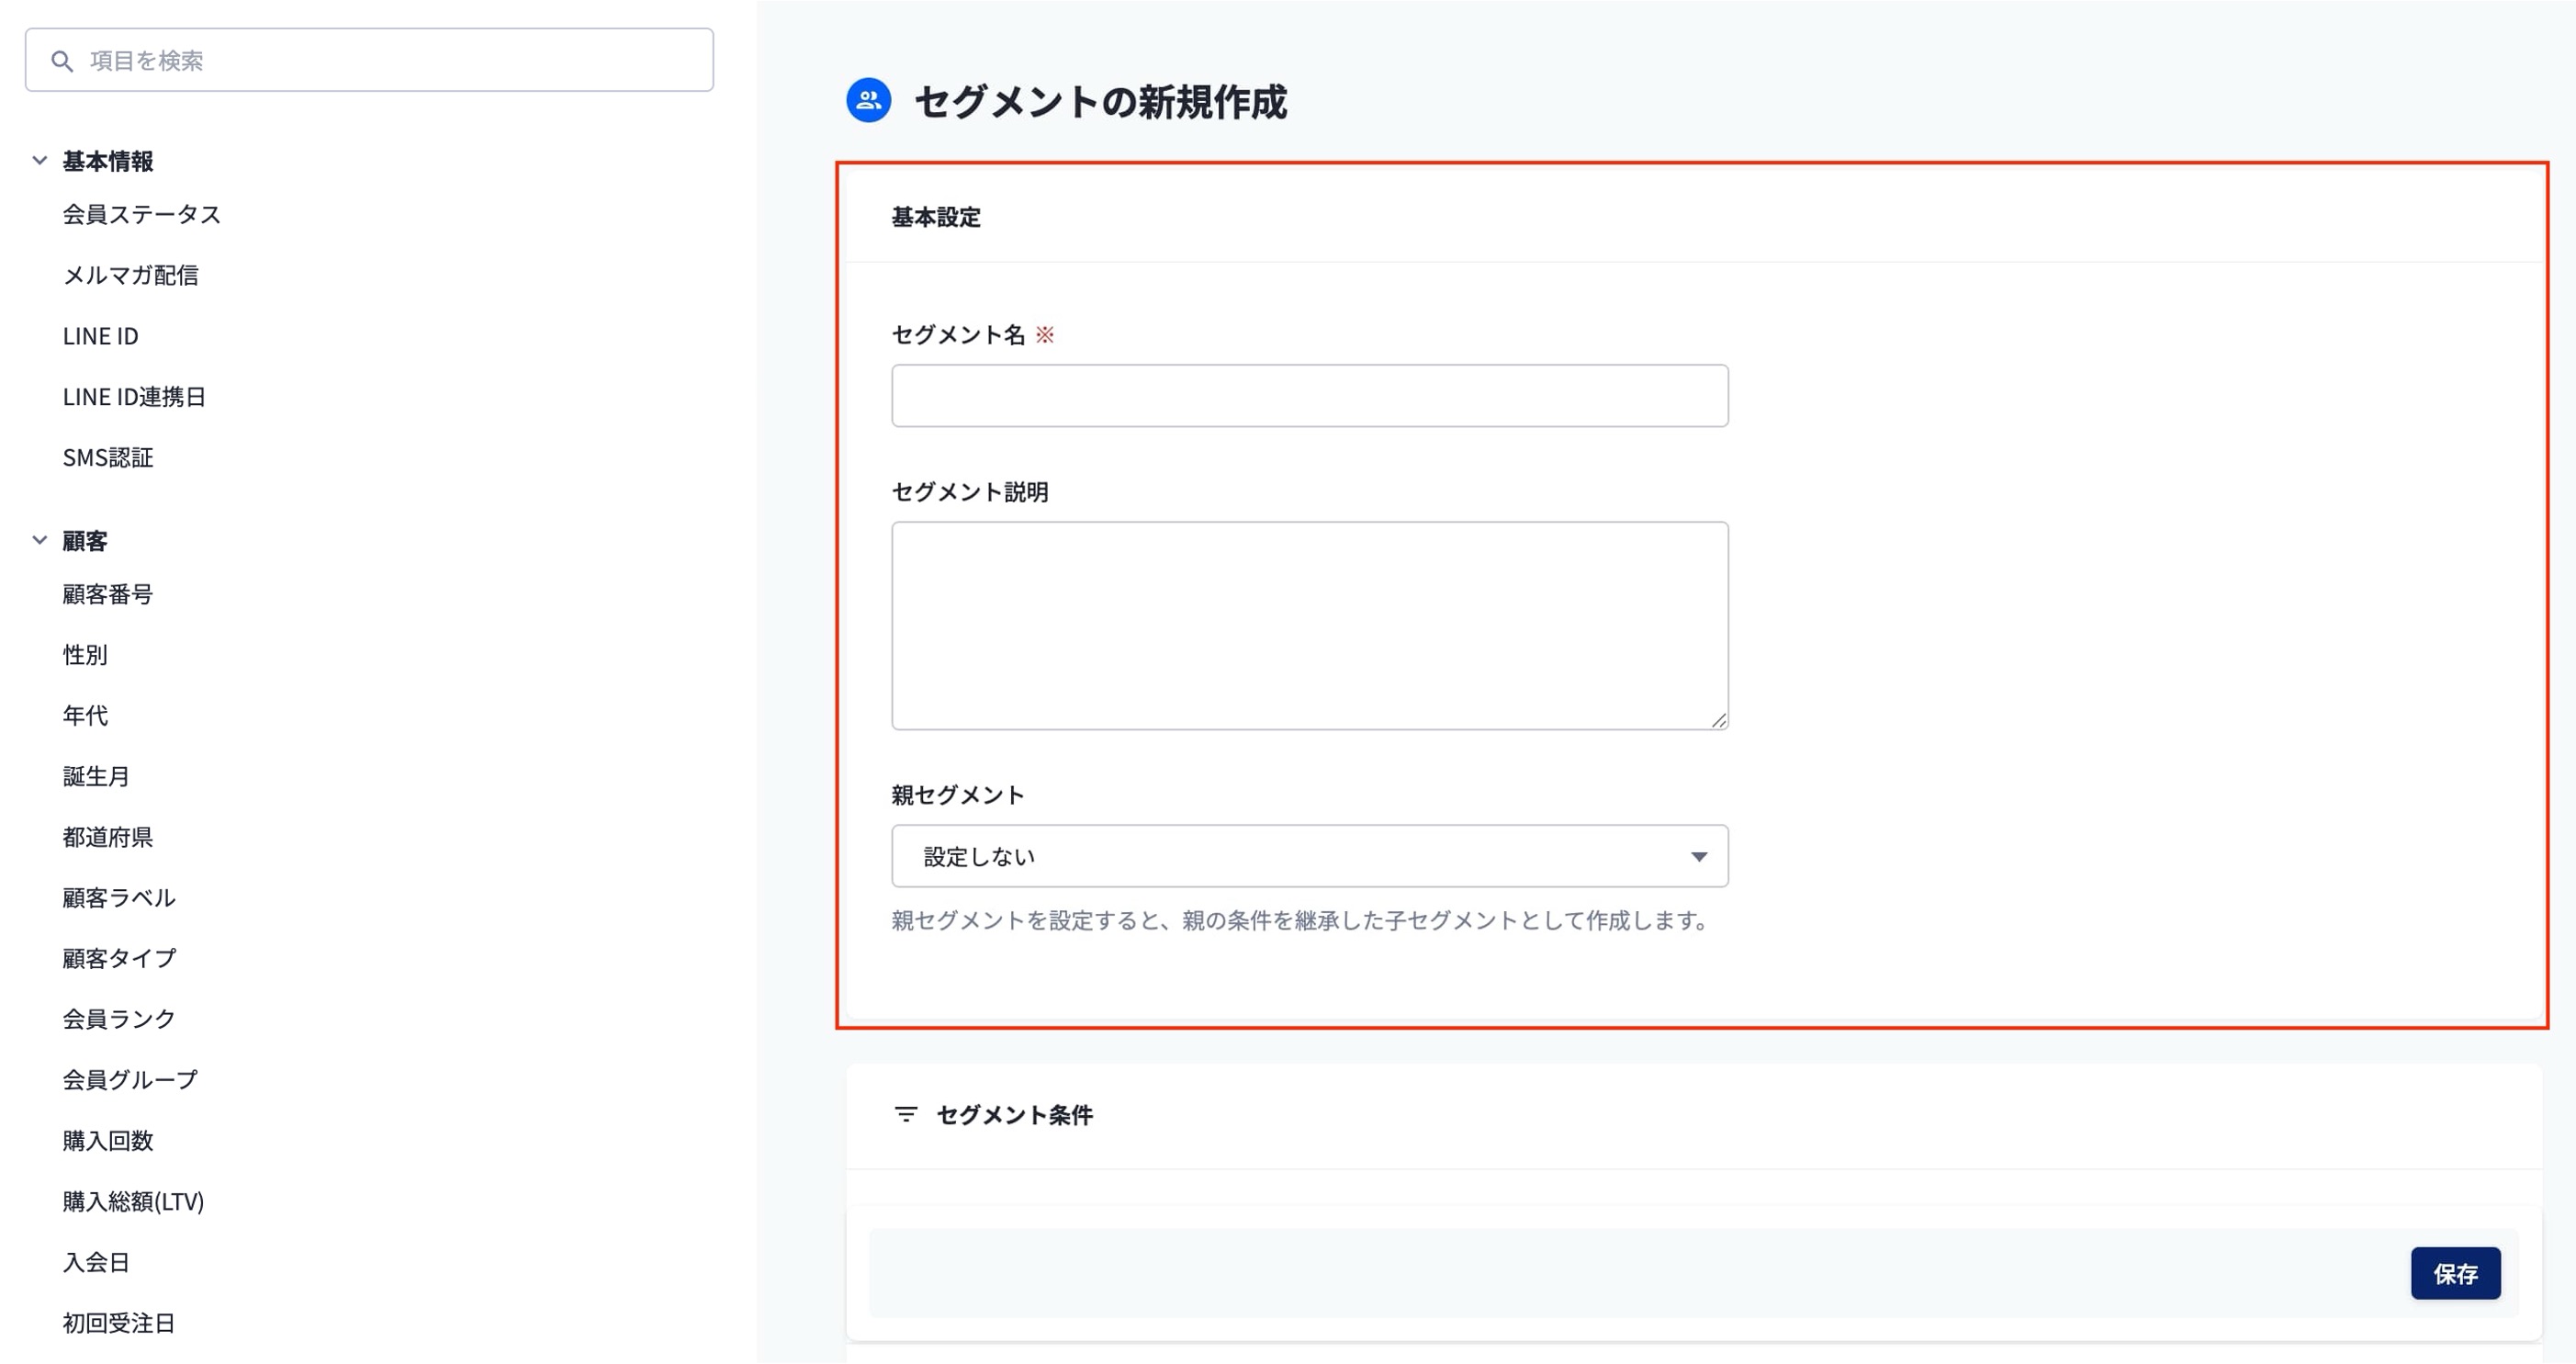Click the blue segment users icon
The width and height of the screenshot is (2576, 1364).
click(868, 101)
